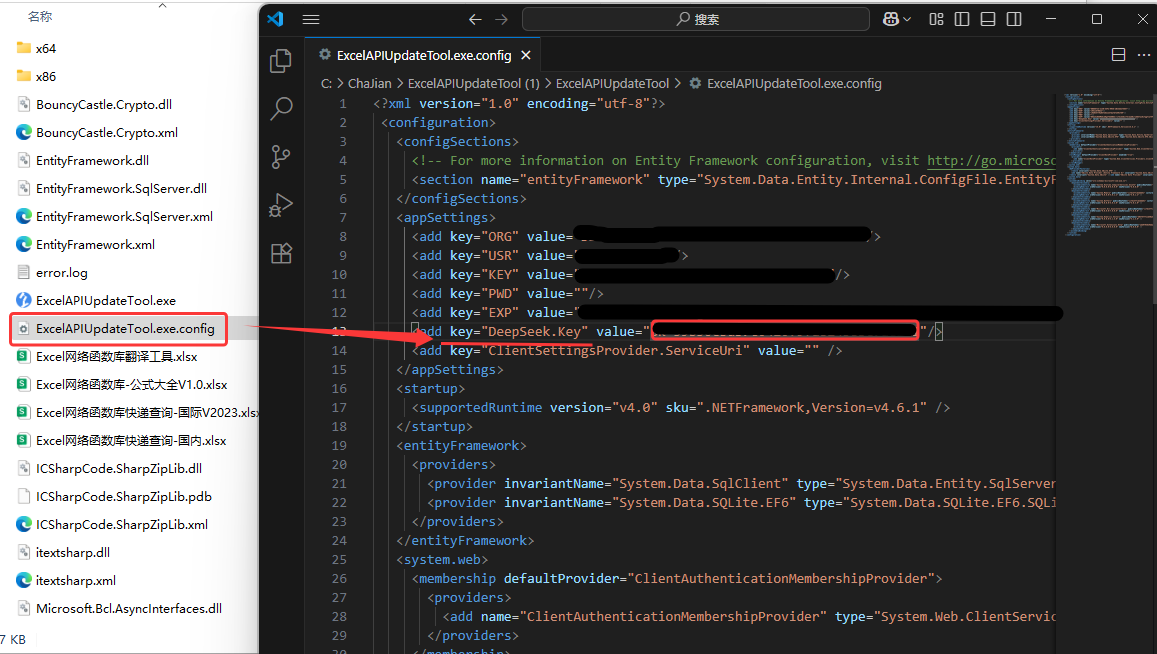Go back using the left arrow
Screen dimensions: 1157x654
click(475, 19)
